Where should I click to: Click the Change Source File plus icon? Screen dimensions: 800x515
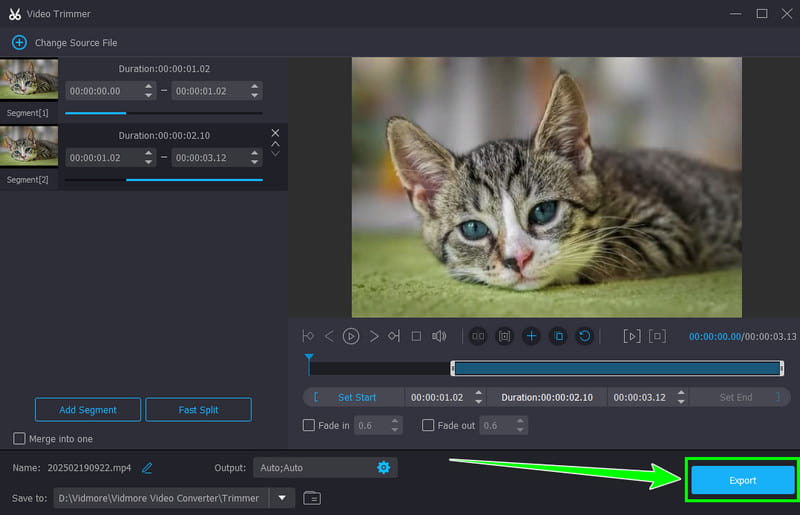(19, 42)
